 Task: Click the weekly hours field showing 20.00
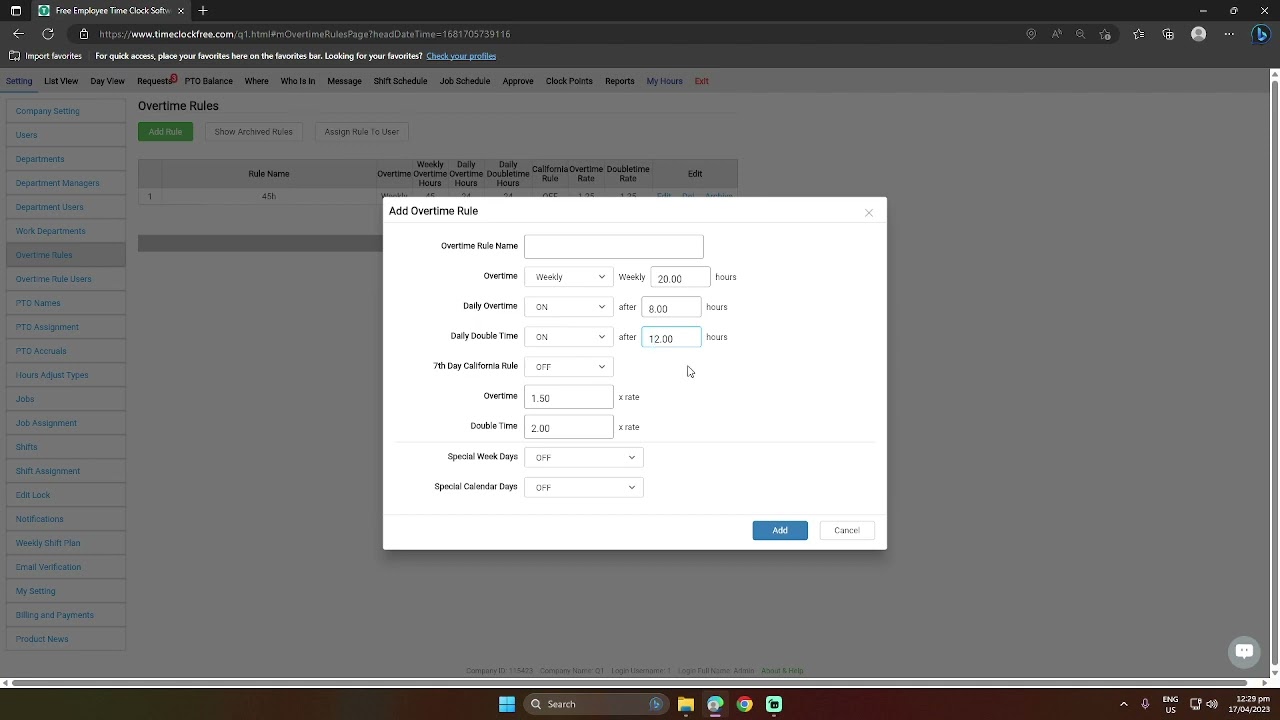pos(680,278)
